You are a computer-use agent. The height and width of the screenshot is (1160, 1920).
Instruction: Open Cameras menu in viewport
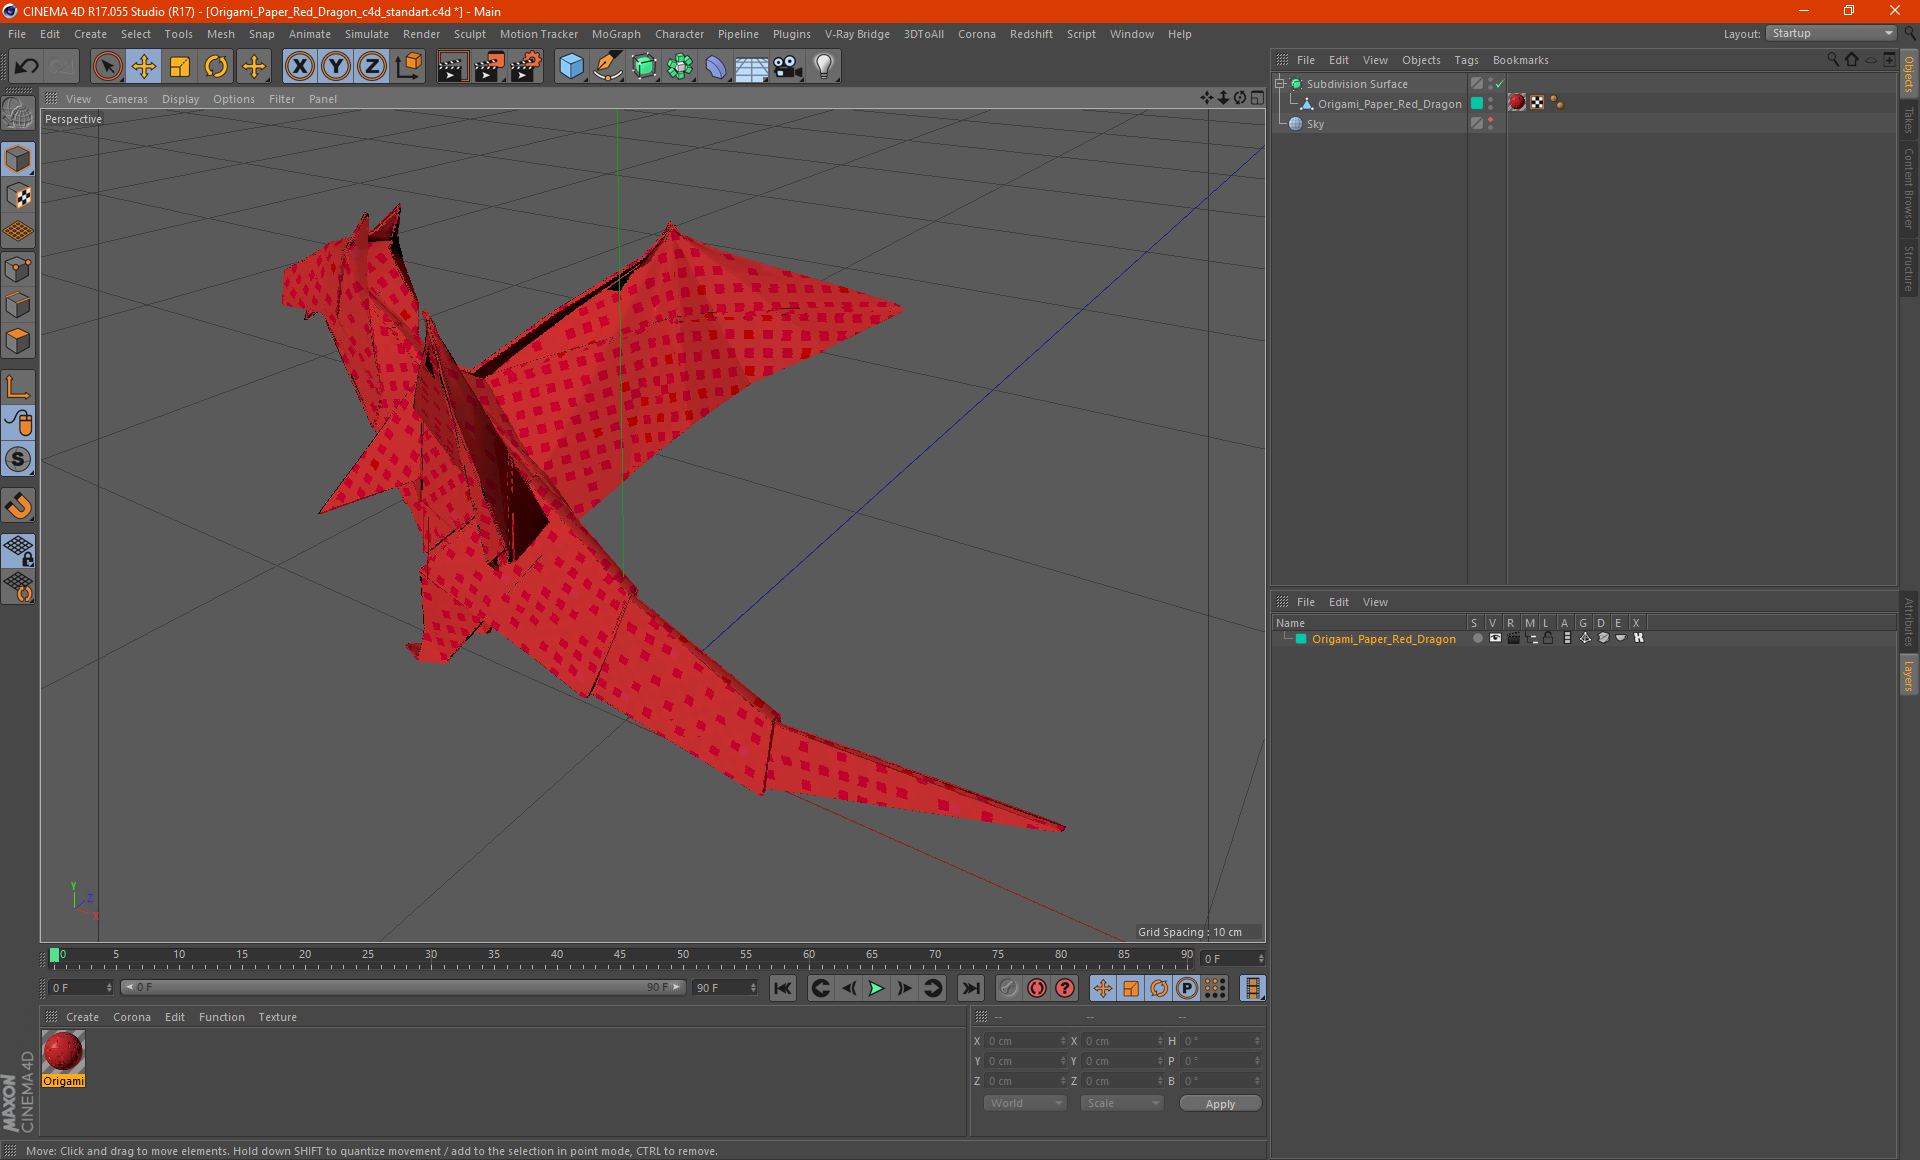(126, 99)
